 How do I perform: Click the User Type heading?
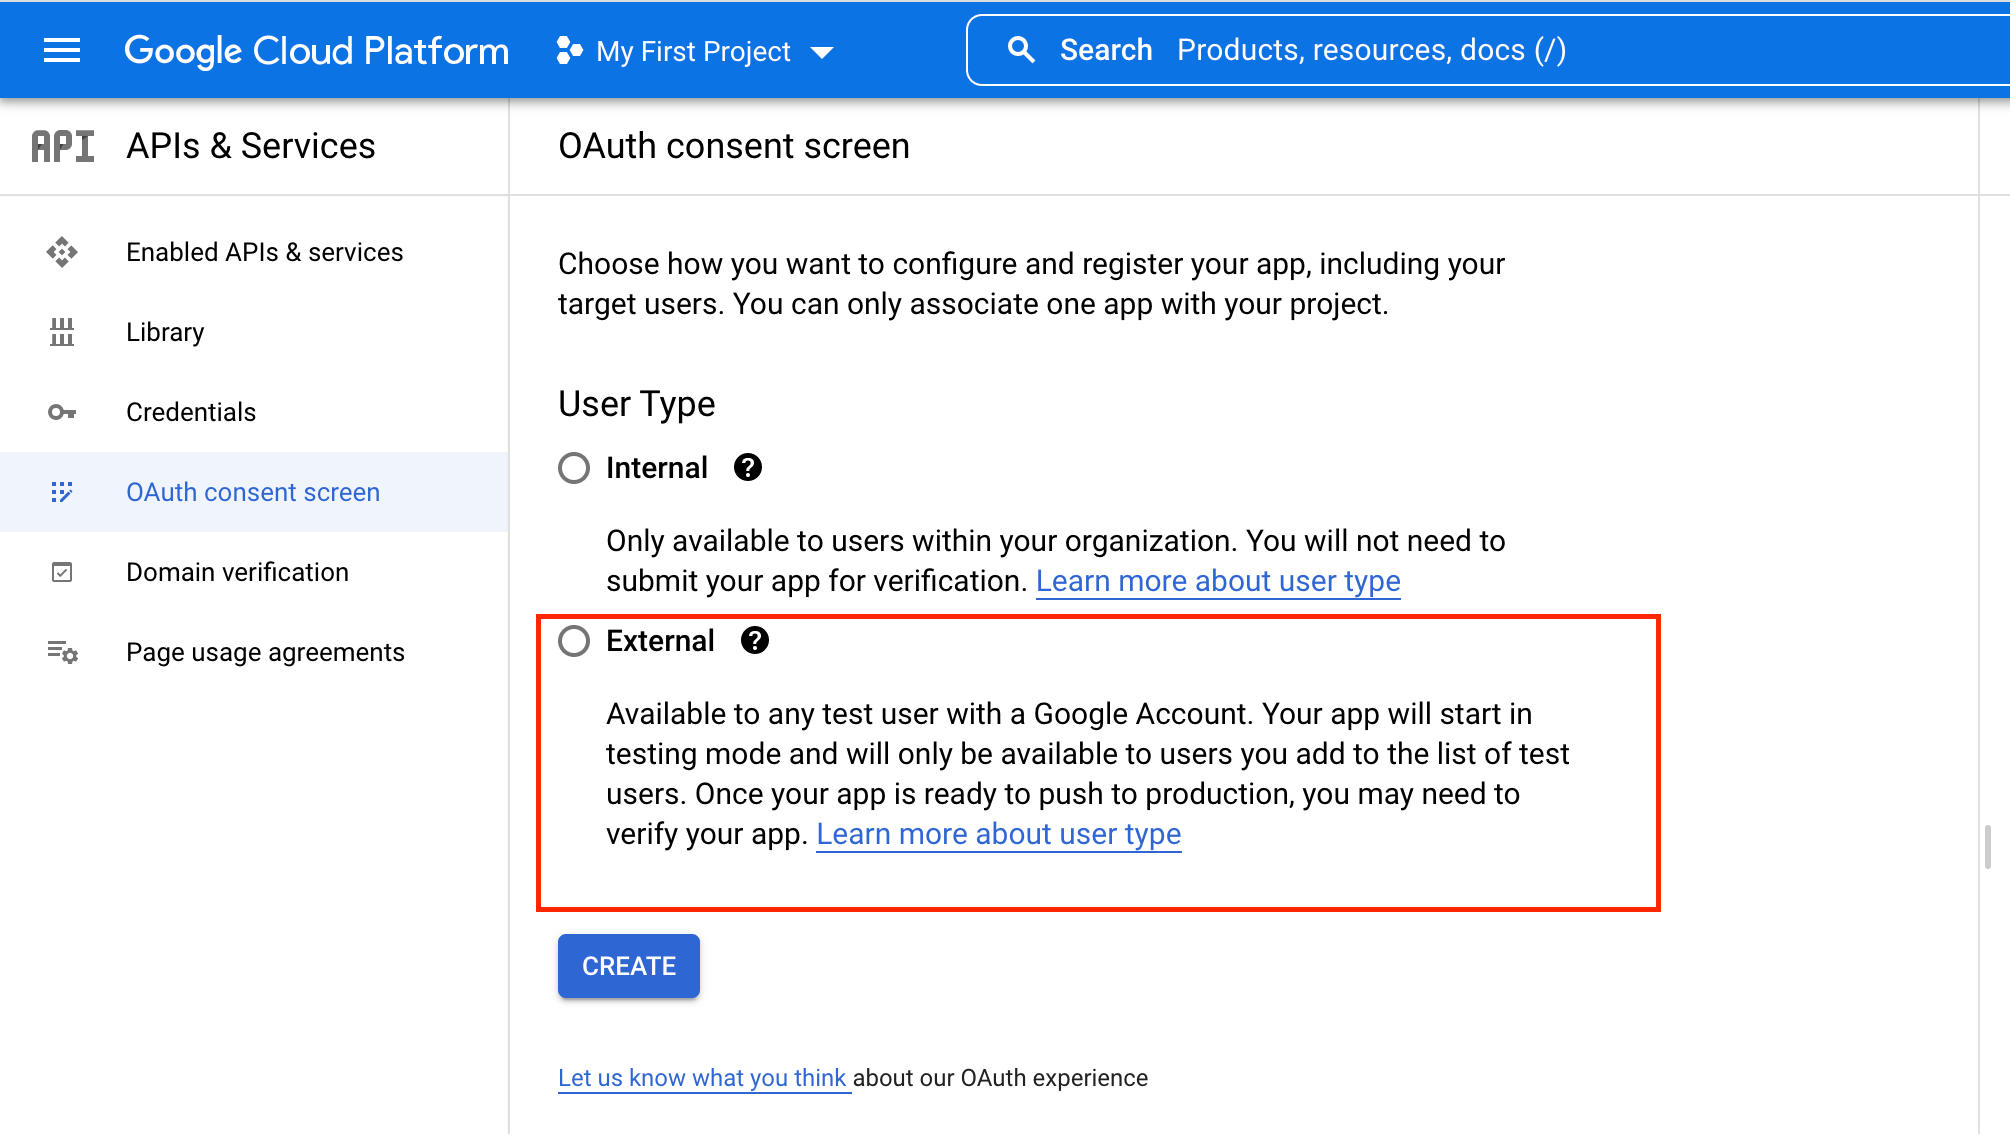pos(637,404)
